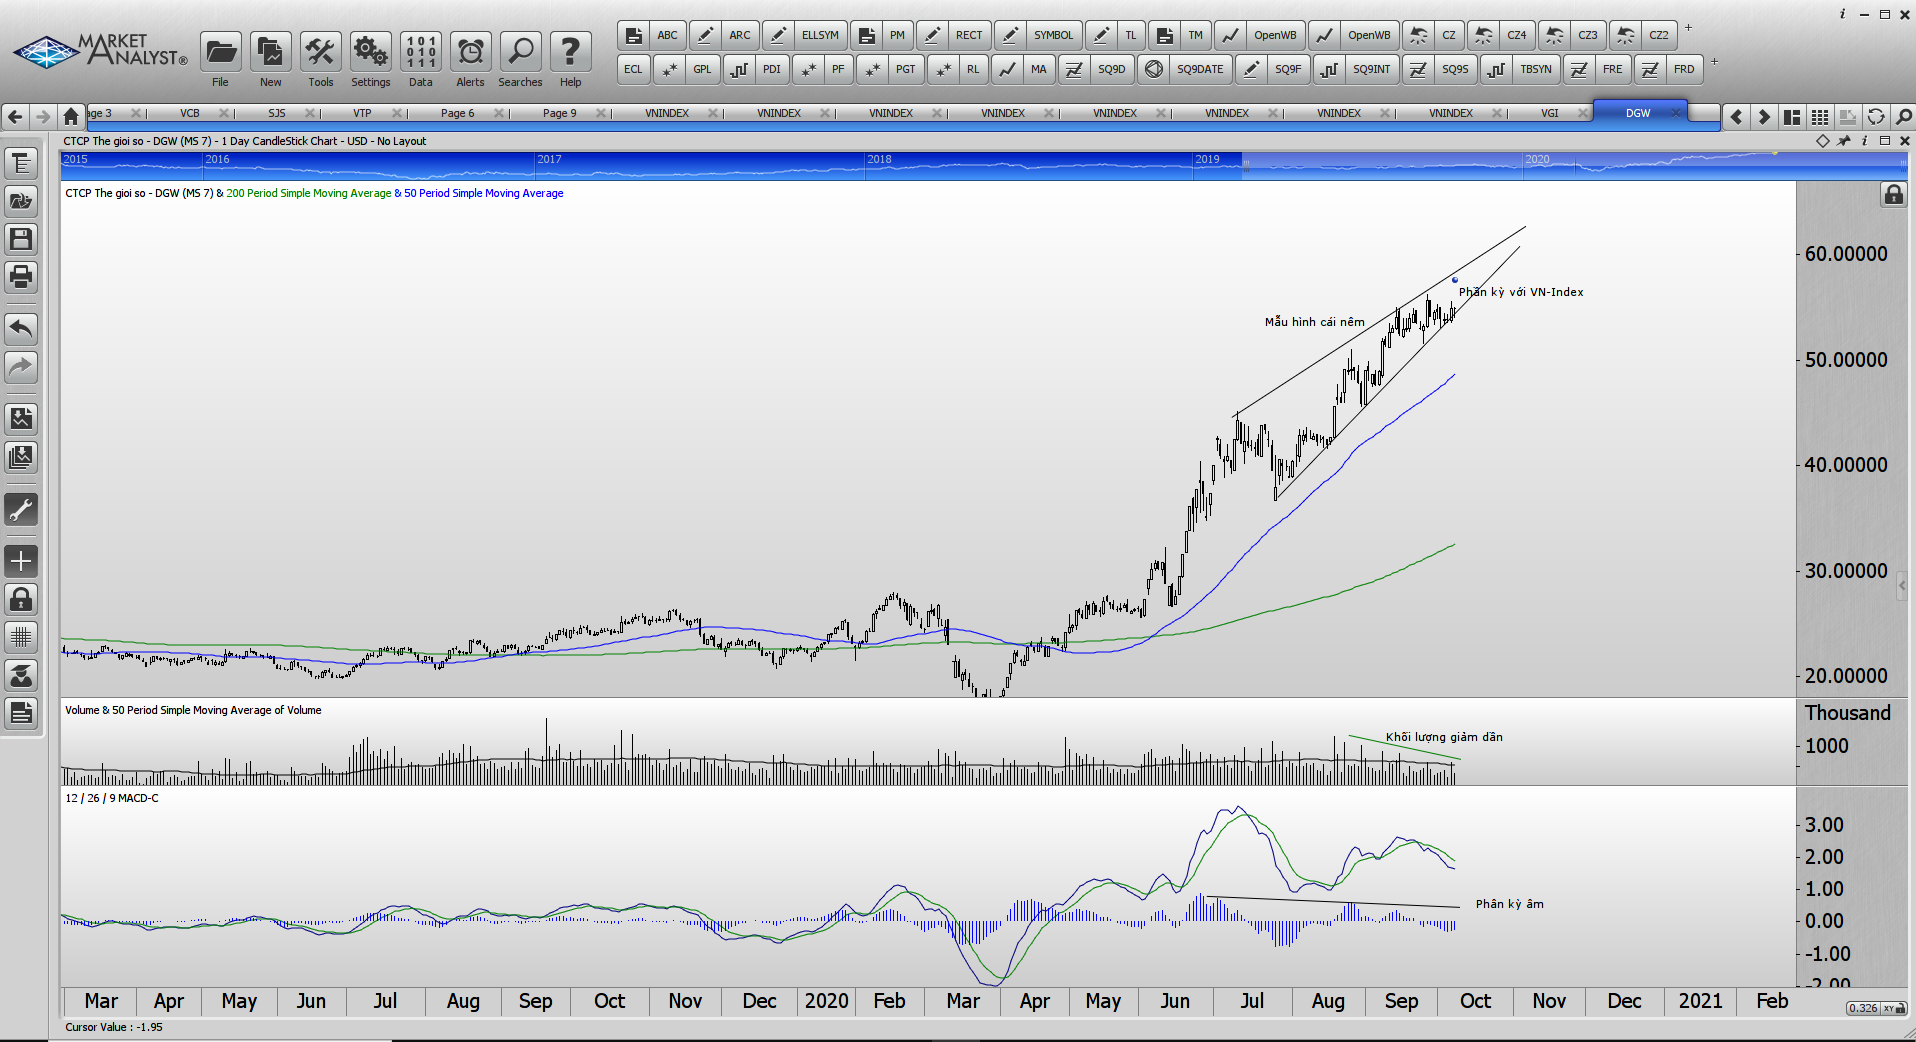Toggle the pin icon on chart title bar
Screen dimensions: 1916x1042
(1844, 141)
